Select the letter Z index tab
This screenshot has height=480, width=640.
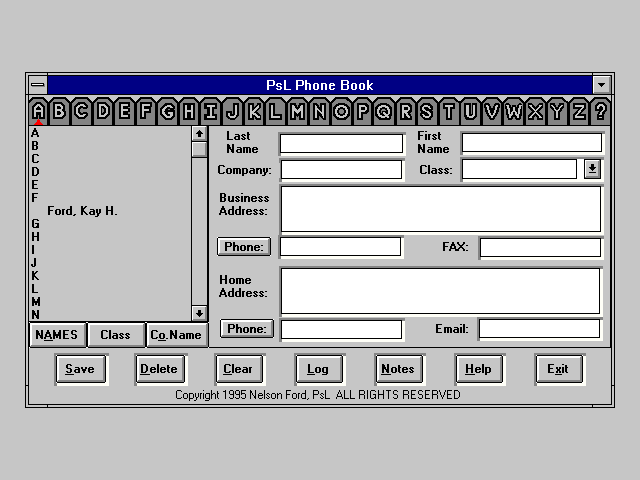tap(578, 111)
